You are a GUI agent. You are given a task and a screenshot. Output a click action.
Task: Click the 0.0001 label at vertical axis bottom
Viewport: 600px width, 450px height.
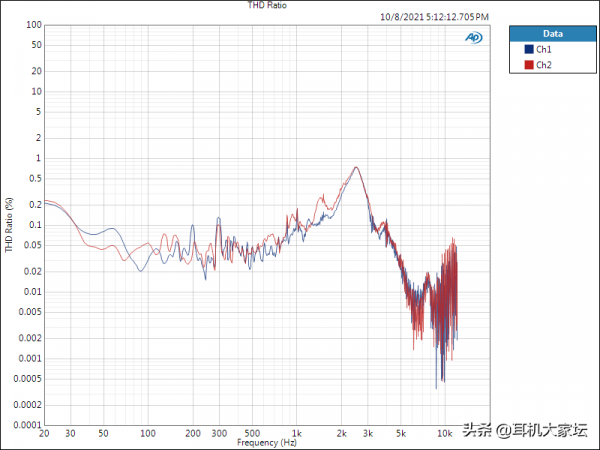27,425
